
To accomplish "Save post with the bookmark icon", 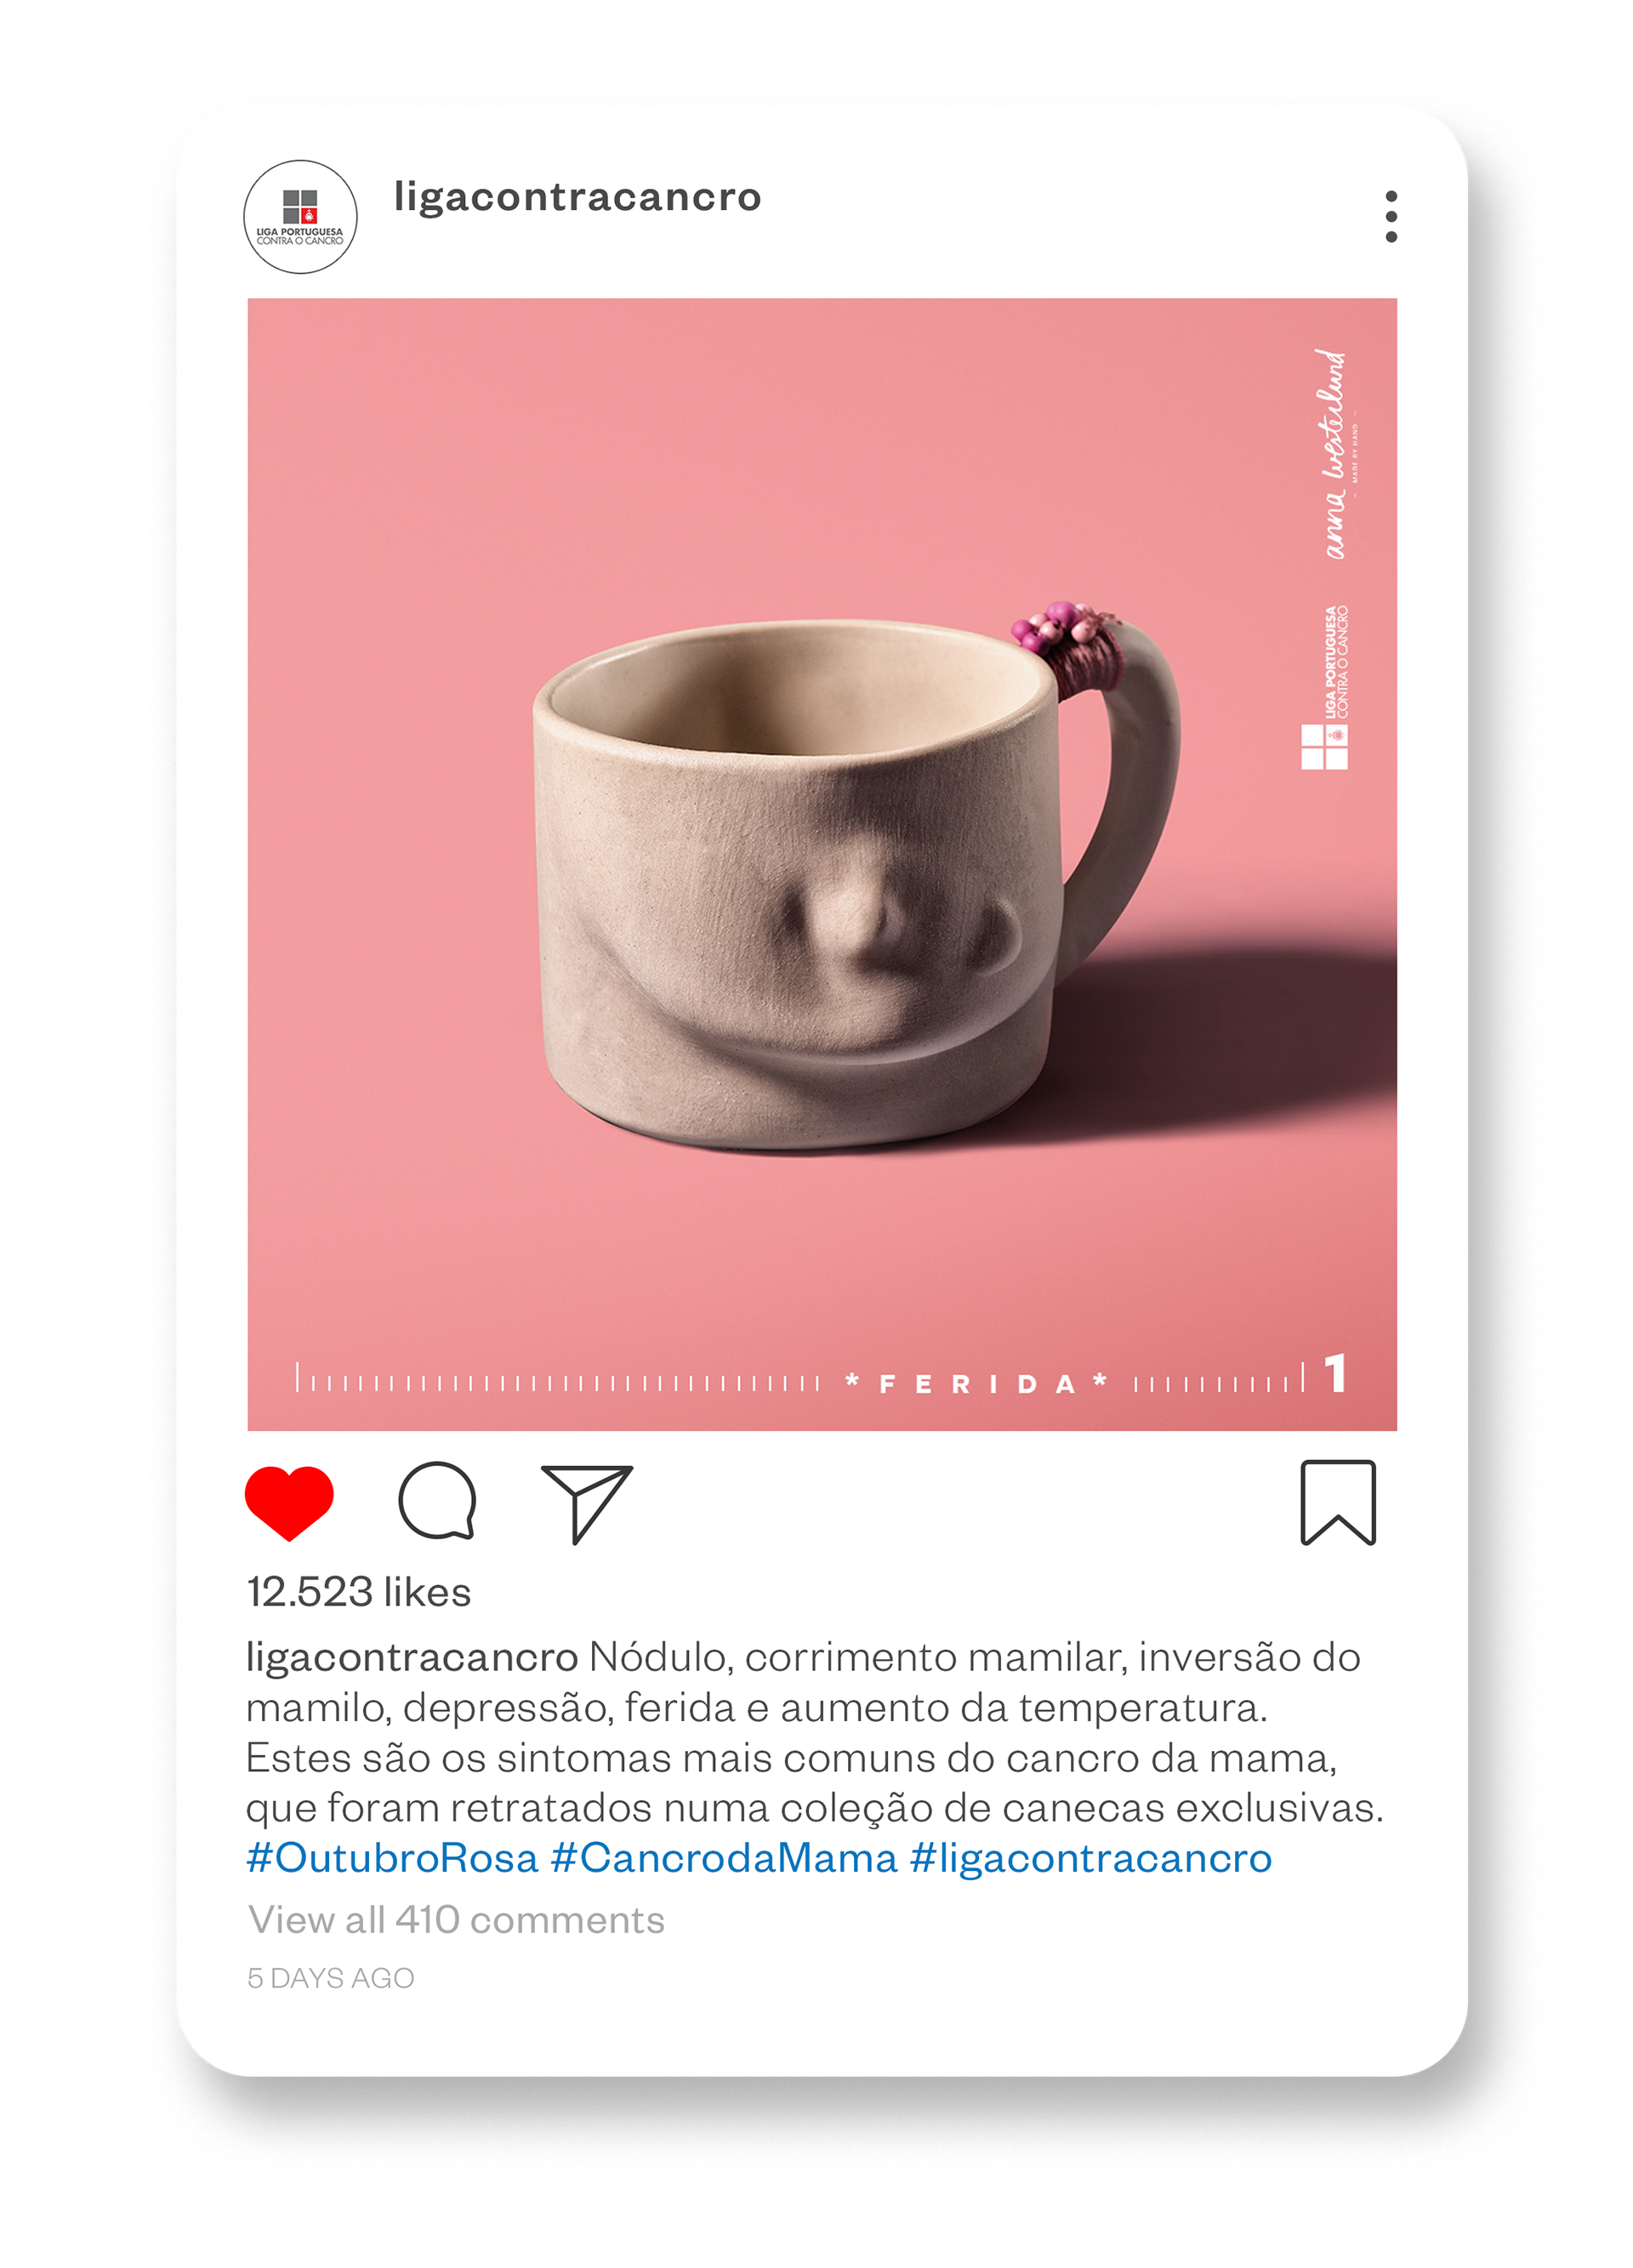I will point(1338,1502).
